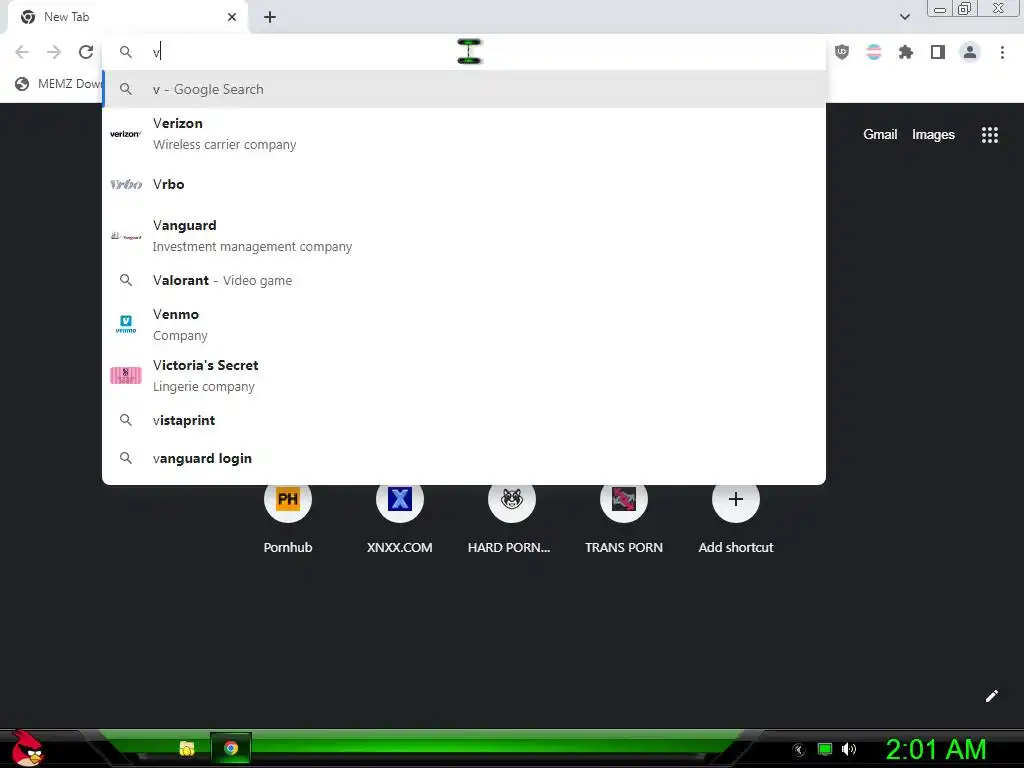
Task: Open the profile avatar icon
Action: pos(970,52)
